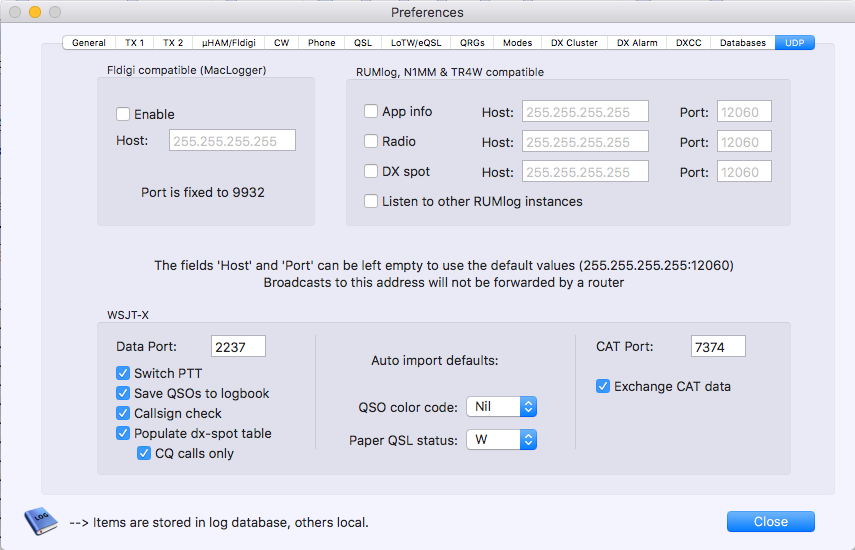Click the 'Items are stored in log database' note
Screen dimensions: 855x550
[219, 522]
